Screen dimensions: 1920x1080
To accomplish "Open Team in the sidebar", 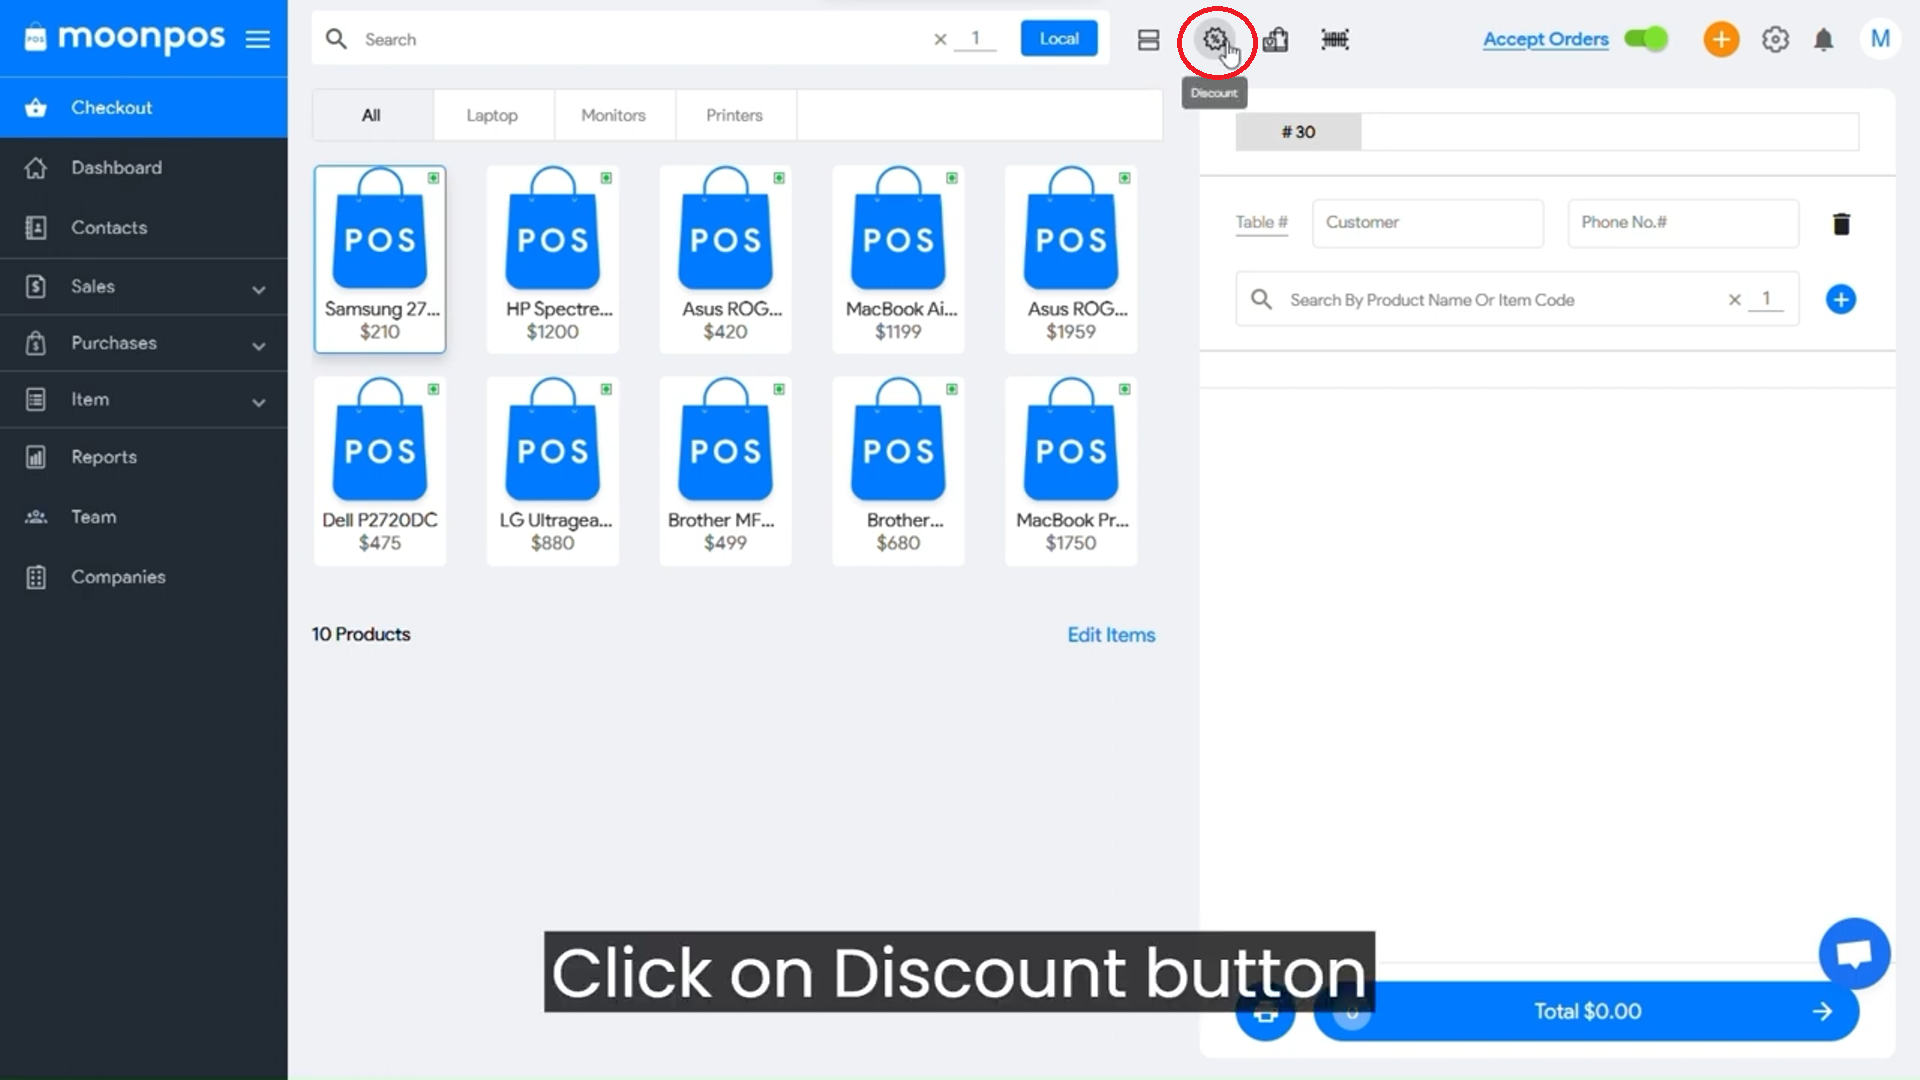I will [x=144, y=517].
